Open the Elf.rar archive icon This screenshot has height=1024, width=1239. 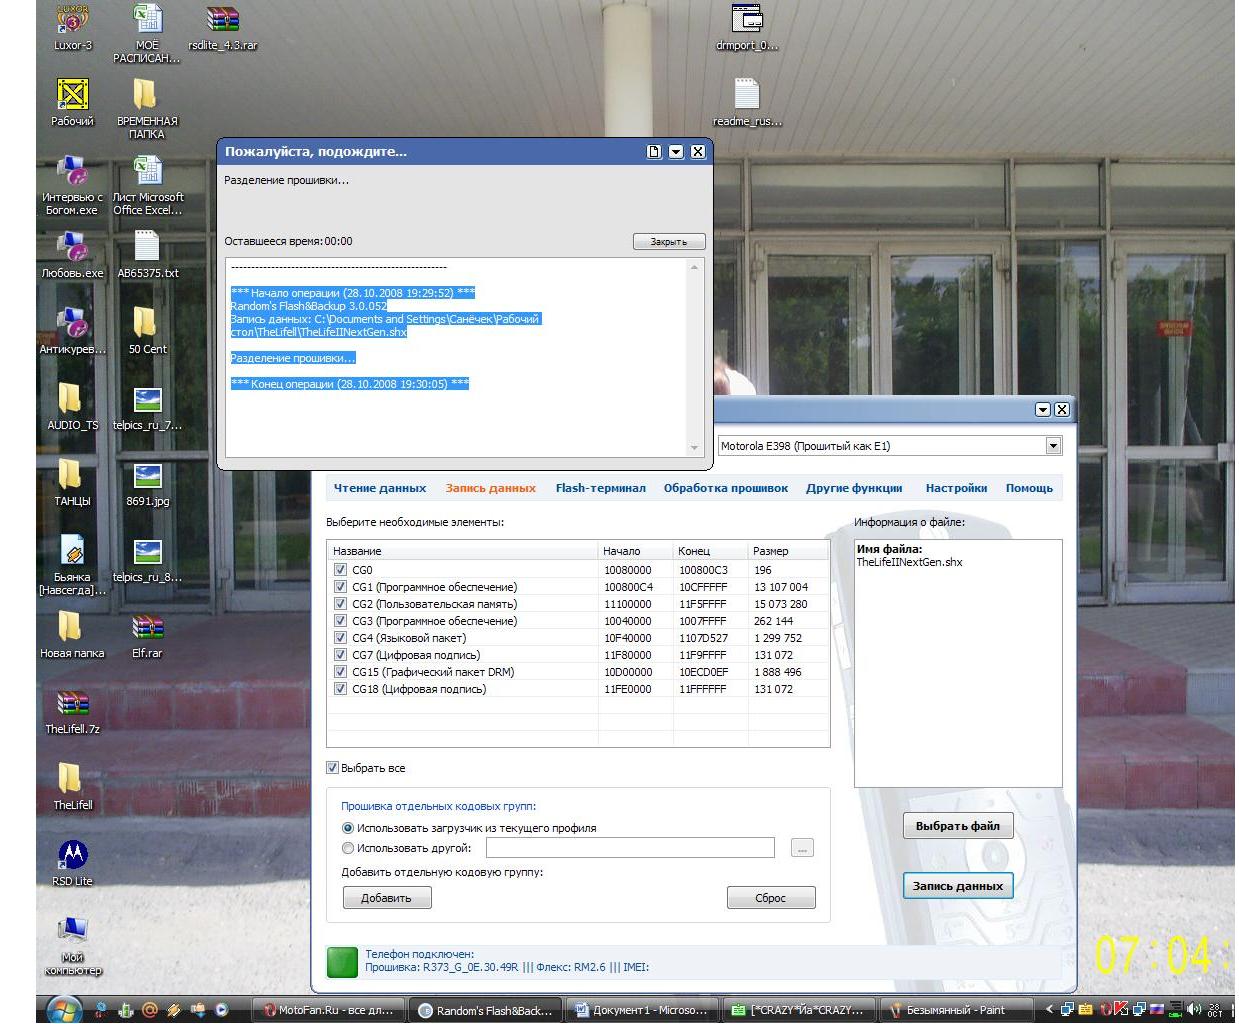pyautogui.click(x=147, y=635)
